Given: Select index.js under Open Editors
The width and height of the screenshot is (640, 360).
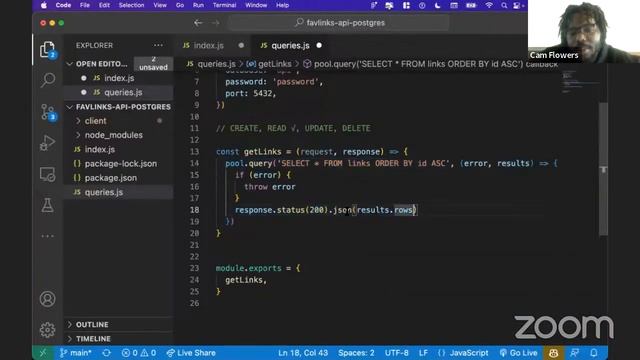Looking at the screenshot, I should (x=118, y=78).
